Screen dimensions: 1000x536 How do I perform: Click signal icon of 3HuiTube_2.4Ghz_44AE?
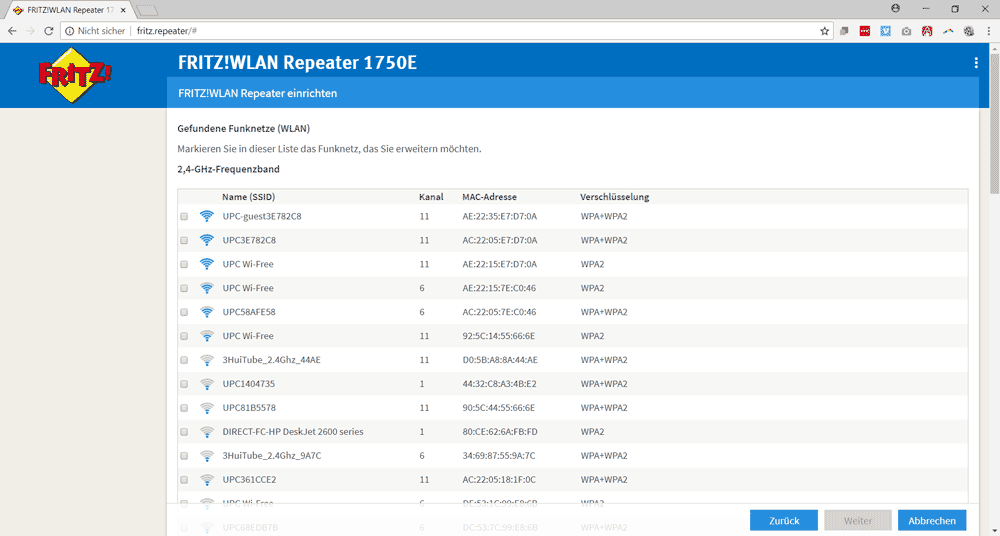(x=206, y=360)
